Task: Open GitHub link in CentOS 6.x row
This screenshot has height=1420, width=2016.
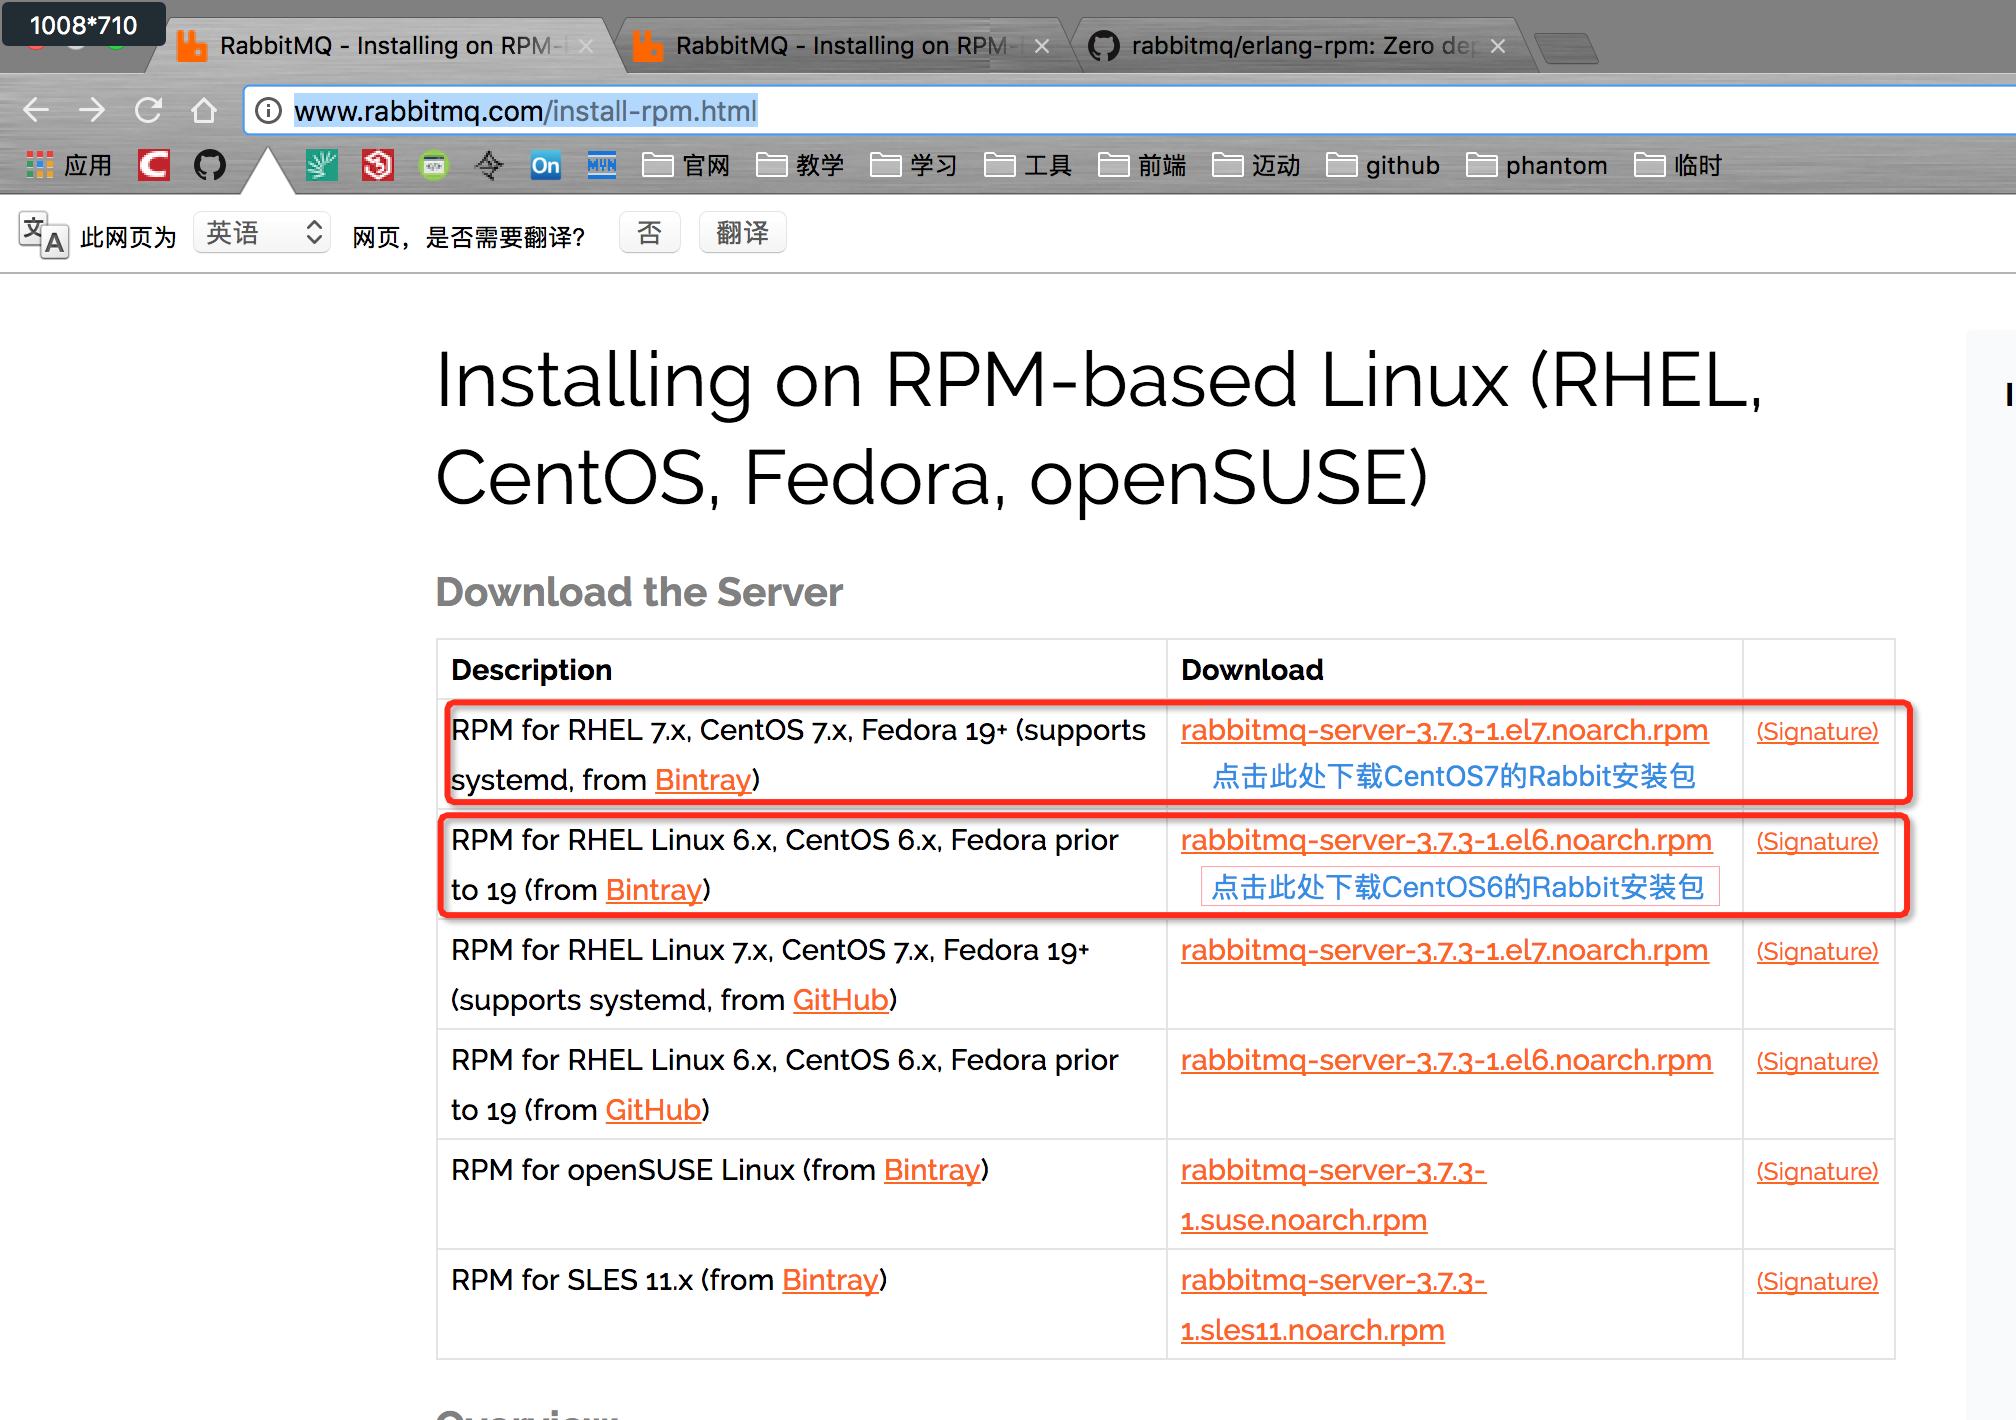Action: coord(654,1110)
